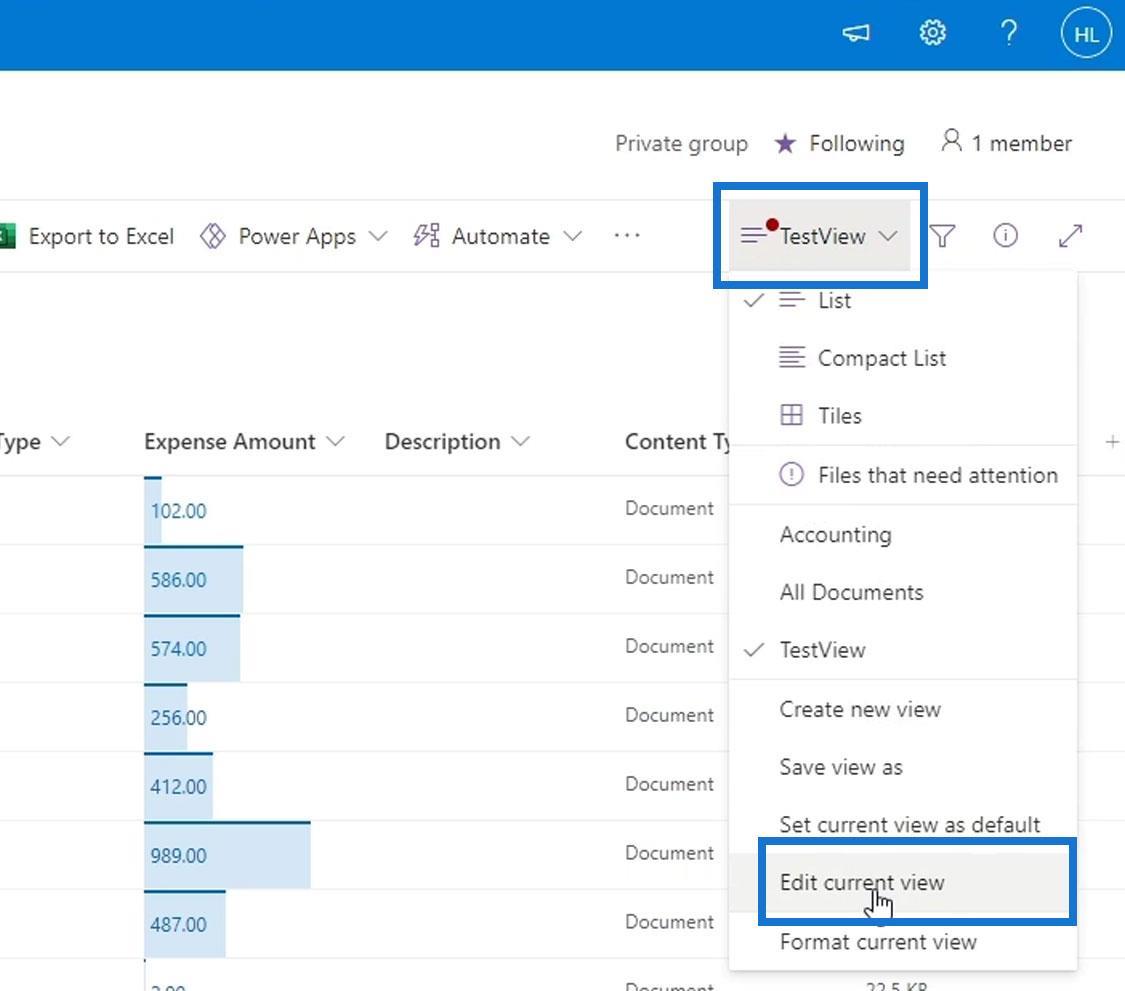This screenshot has height=991, width=1125.
Task: Select the Compact List layout
Action: 903,358
